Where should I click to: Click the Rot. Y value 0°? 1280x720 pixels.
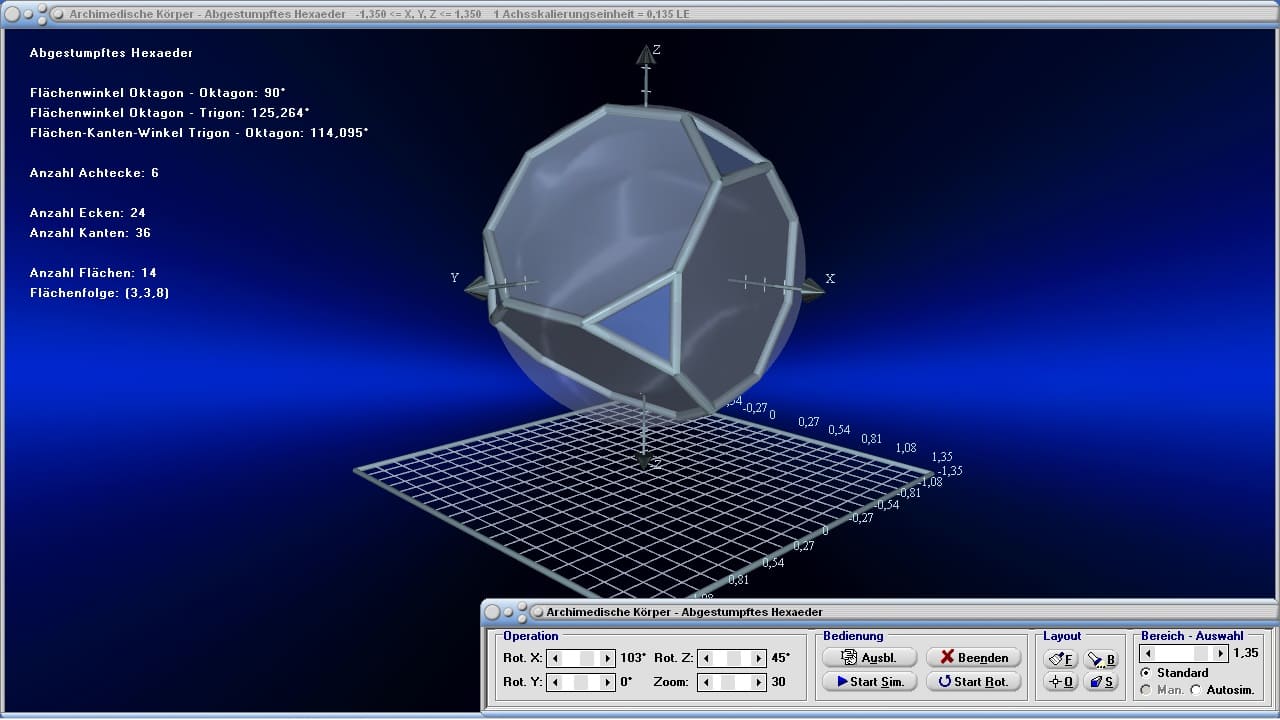coord(626,682)
